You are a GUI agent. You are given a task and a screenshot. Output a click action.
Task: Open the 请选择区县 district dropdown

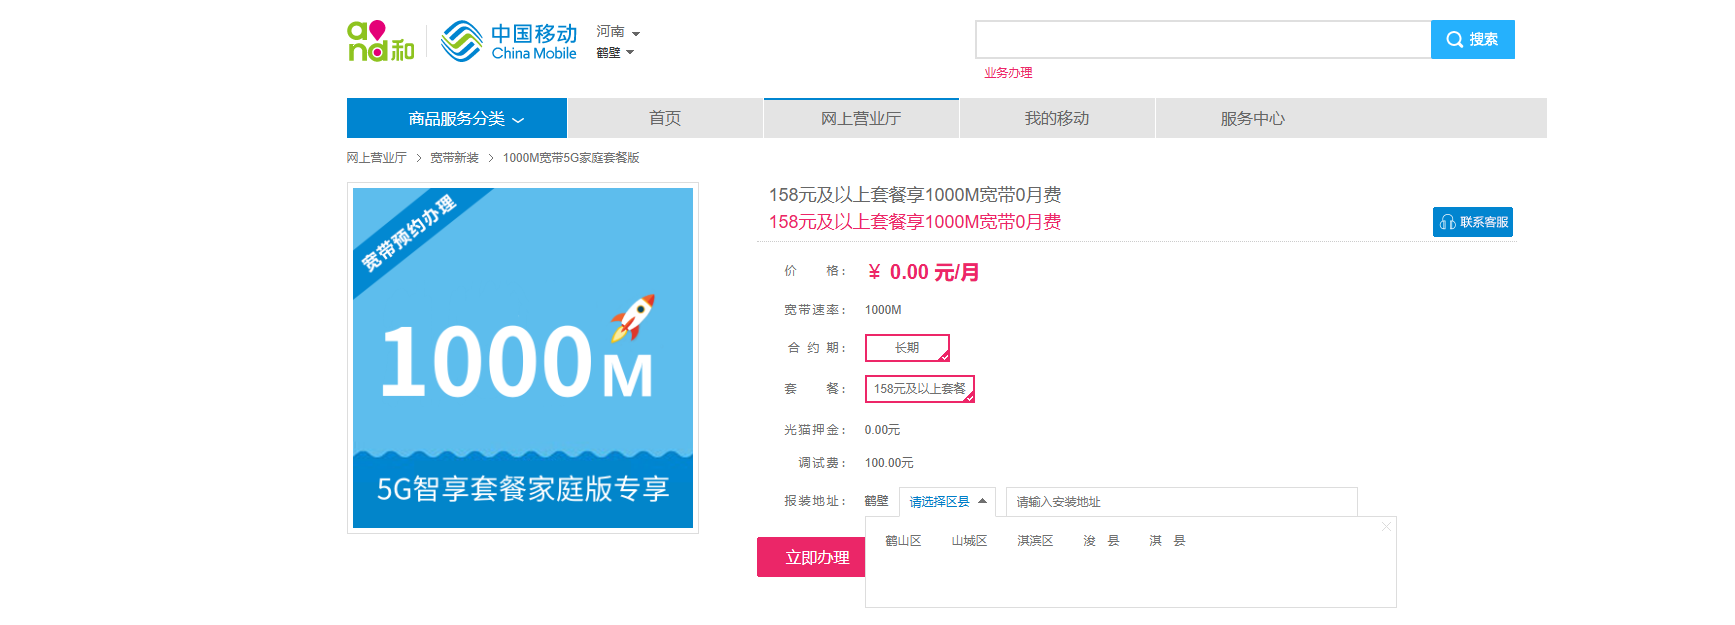947,502
